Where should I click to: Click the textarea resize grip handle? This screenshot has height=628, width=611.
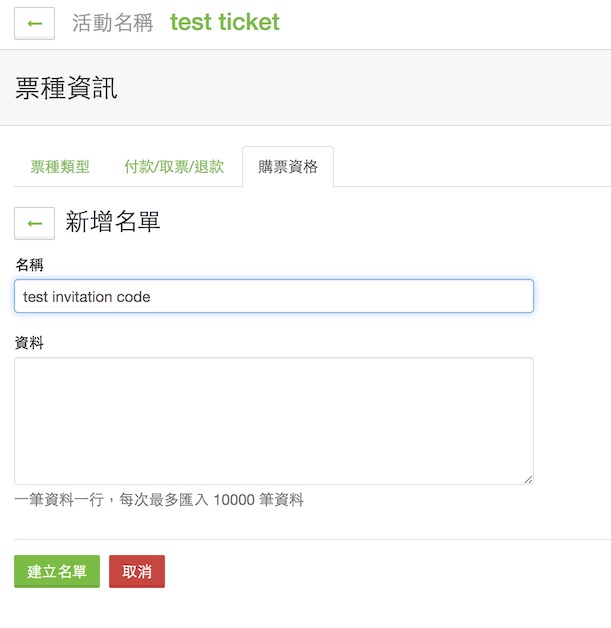(x=528, y=479)
